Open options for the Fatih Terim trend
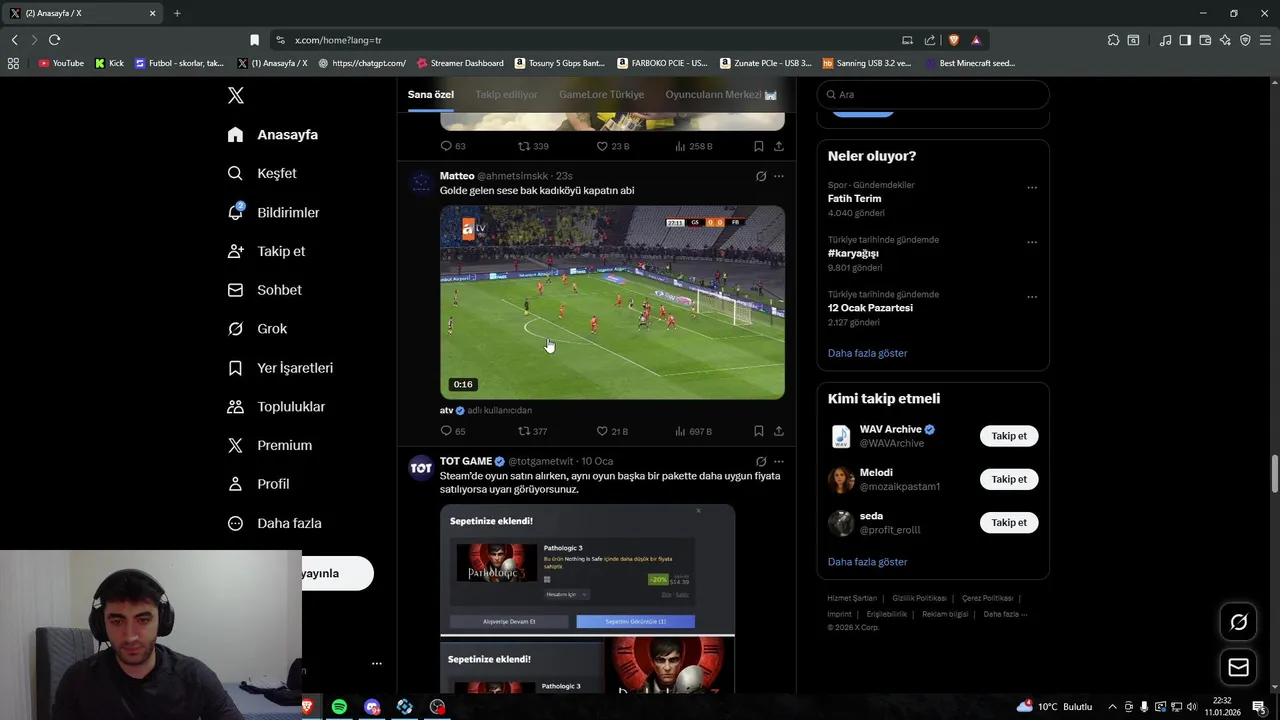Viewport: 1280px width, 720px height. [1032, 187]
